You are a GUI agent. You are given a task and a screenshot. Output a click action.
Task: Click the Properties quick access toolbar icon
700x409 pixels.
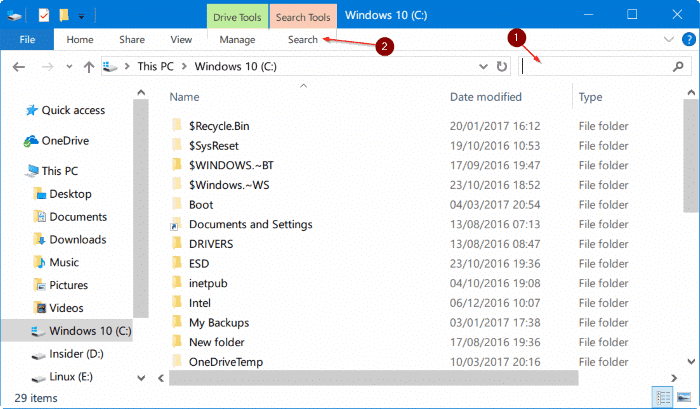coord(44,16)
